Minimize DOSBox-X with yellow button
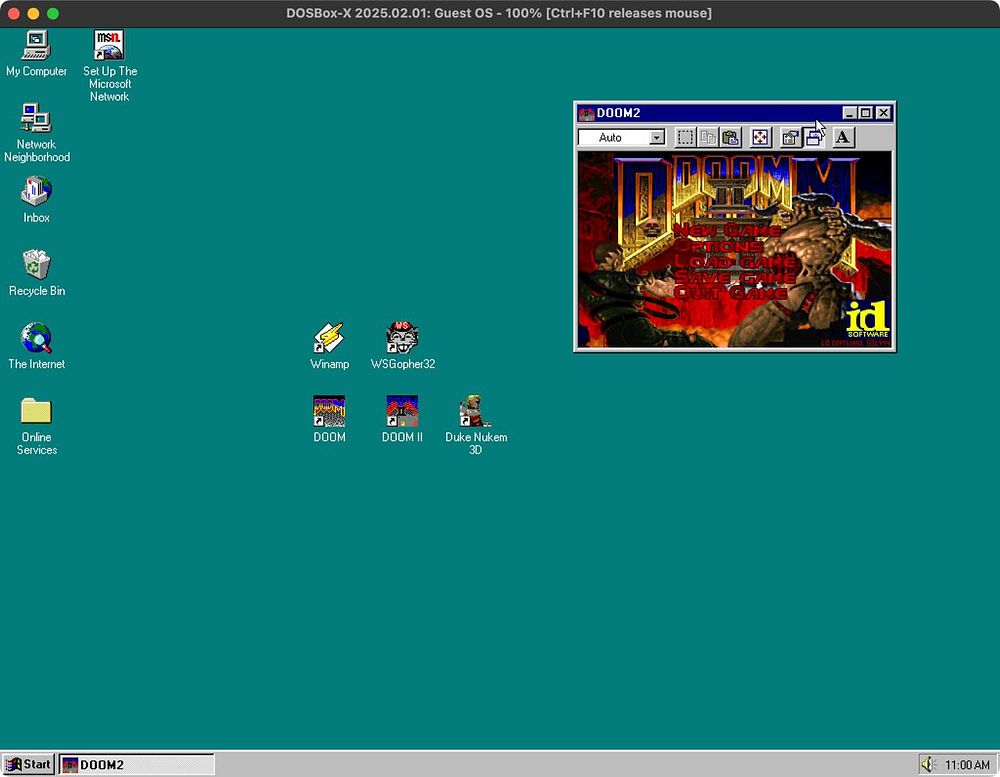 (x=33, y=13)
